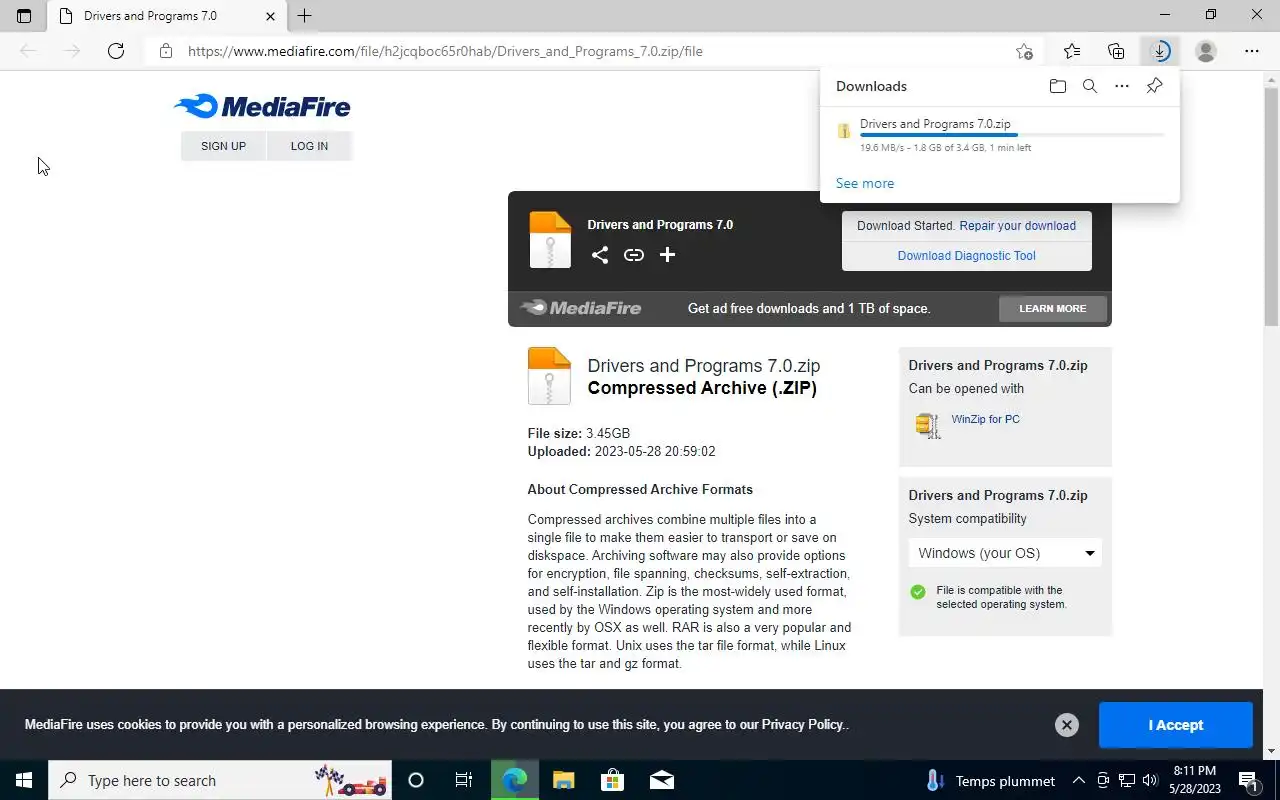Open Favorites star list icon
This screenshot has width=1280, height=800.
(1072, 51)
